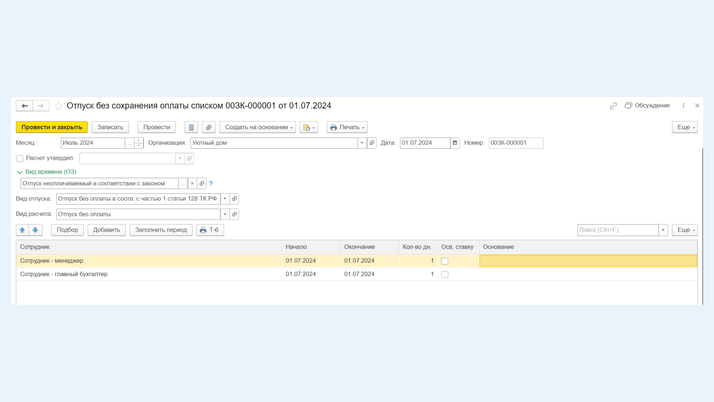The image size is (714, 402).
Task: Click the help question mark icon
Action: click(211, 184)
